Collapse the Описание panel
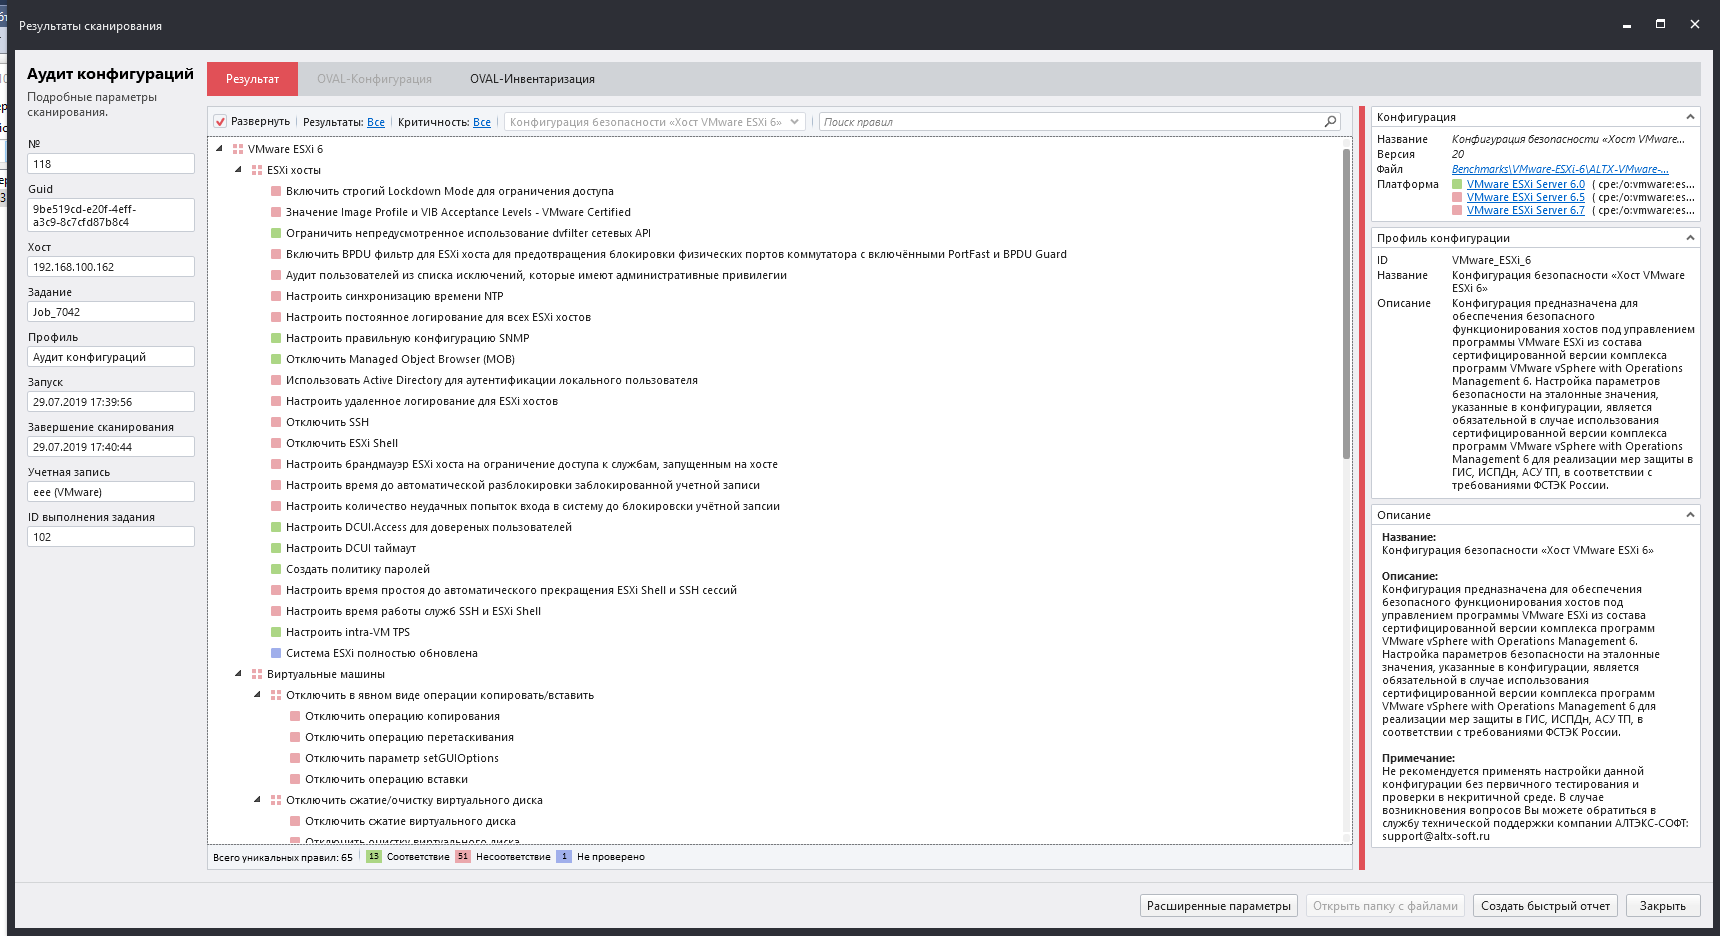The width and height of the screenshot is (1720, 936). point(1690,515)
